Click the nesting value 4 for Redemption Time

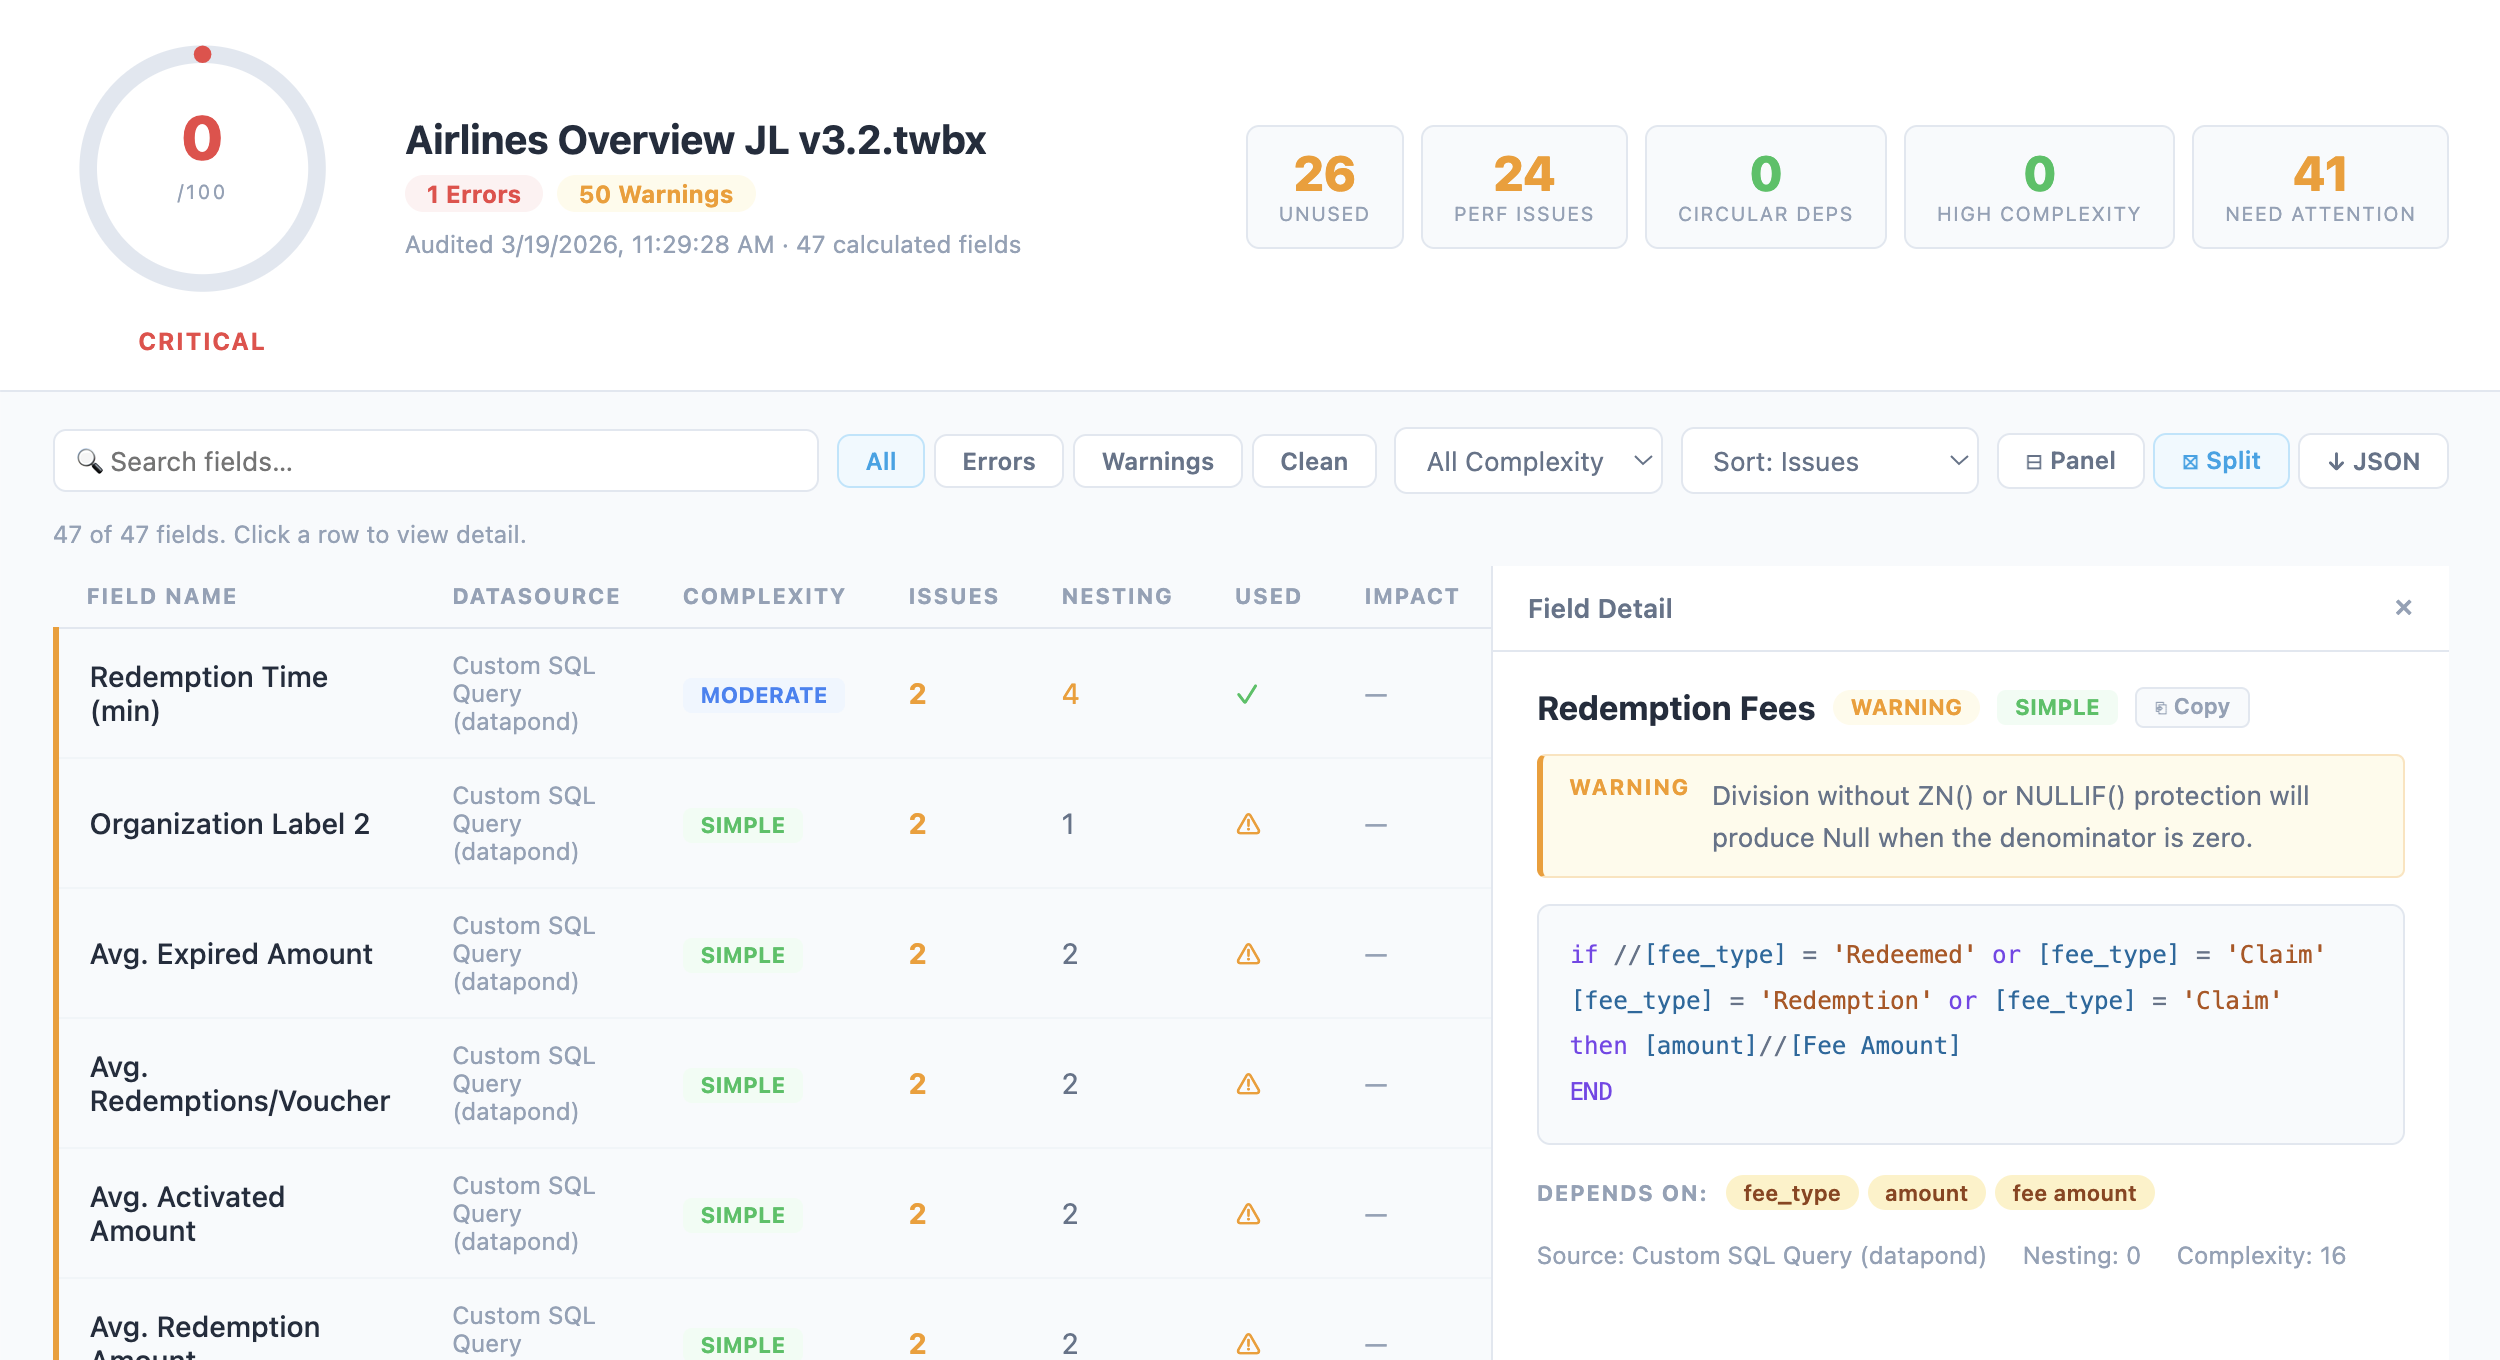(1070, 694)
